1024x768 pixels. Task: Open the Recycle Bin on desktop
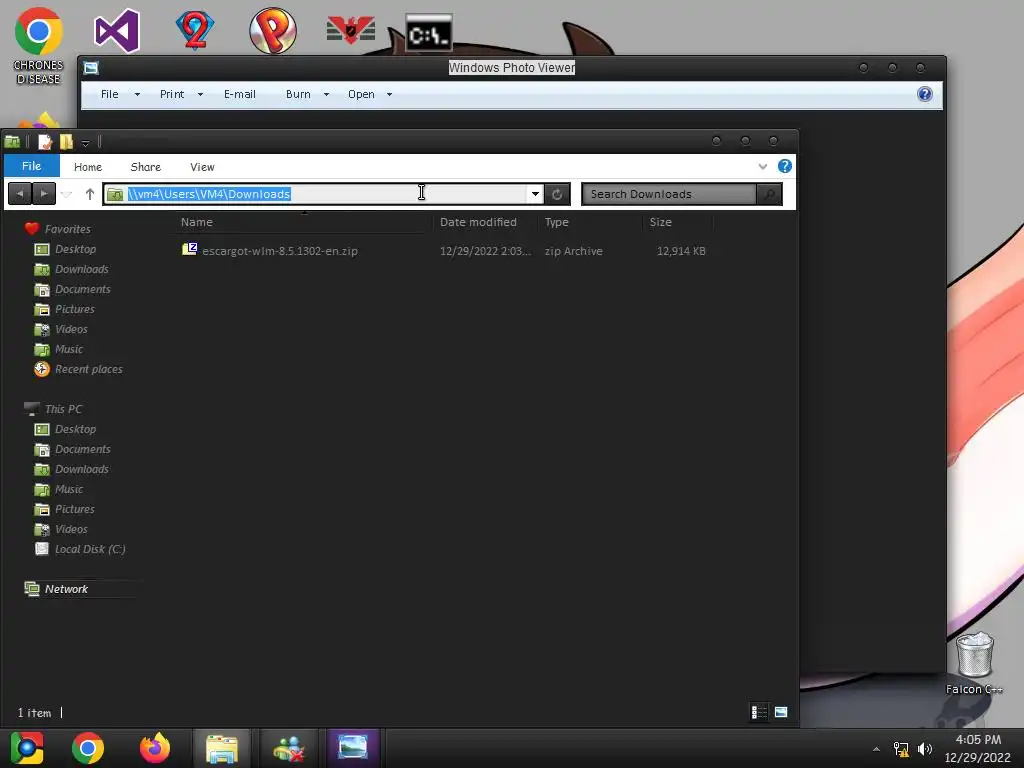click(974, 664)
